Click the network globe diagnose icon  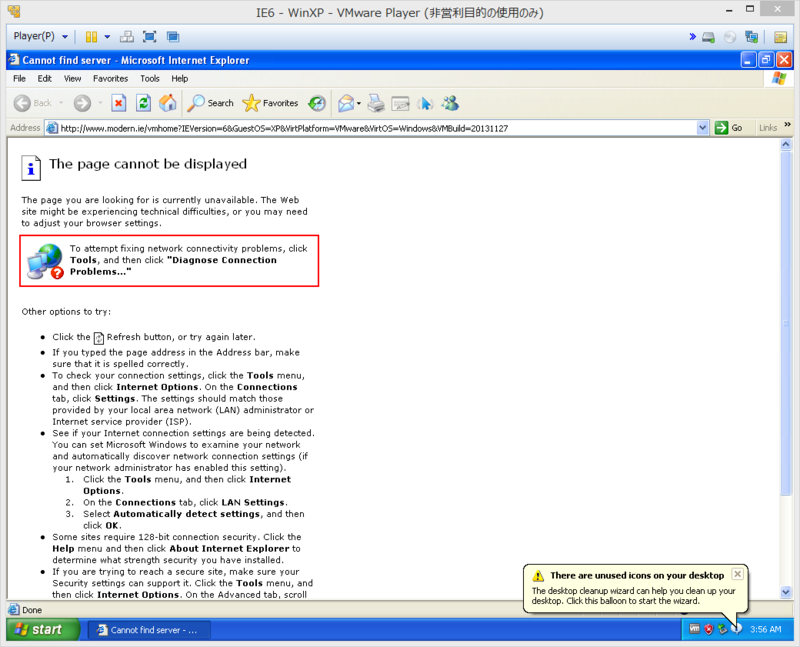[45, 261]
